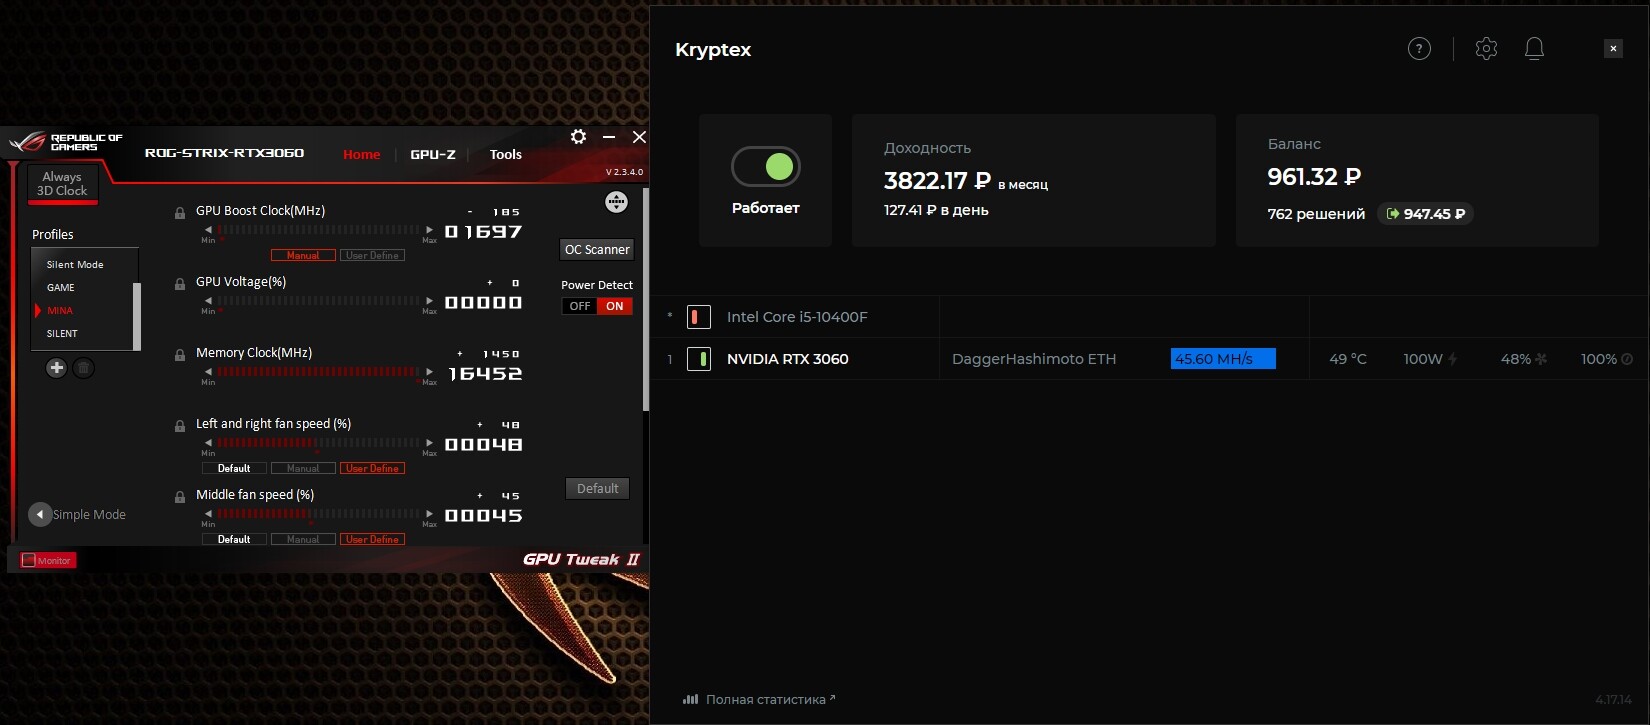Click the fan icon beside 48%
This screenshot has width=1650, height=725.
(x=1541, y=359)
